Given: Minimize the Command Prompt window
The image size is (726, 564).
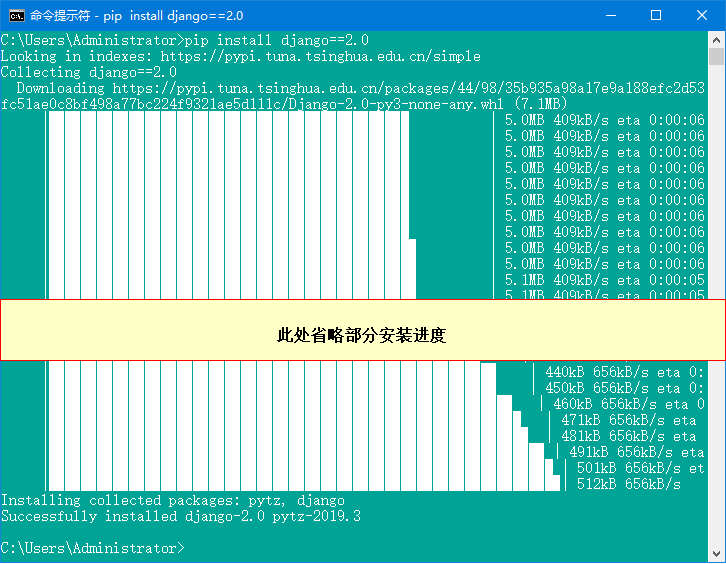Looking at the screenshot, I should (610, 16).
